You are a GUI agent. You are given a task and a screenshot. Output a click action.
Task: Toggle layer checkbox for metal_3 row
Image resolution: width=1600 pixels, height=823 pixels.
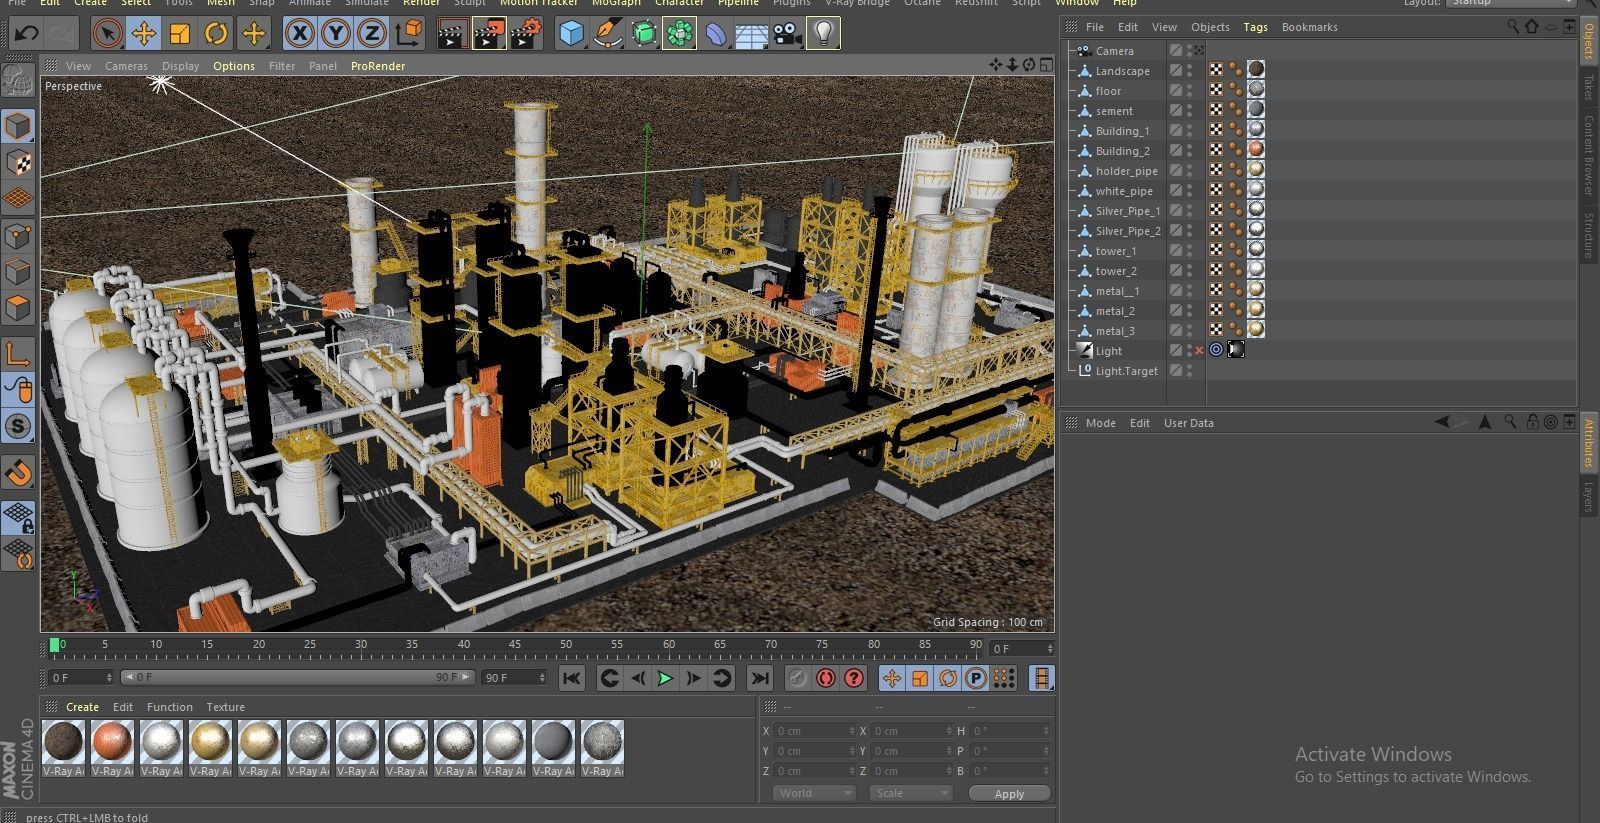coord(1176,331)
